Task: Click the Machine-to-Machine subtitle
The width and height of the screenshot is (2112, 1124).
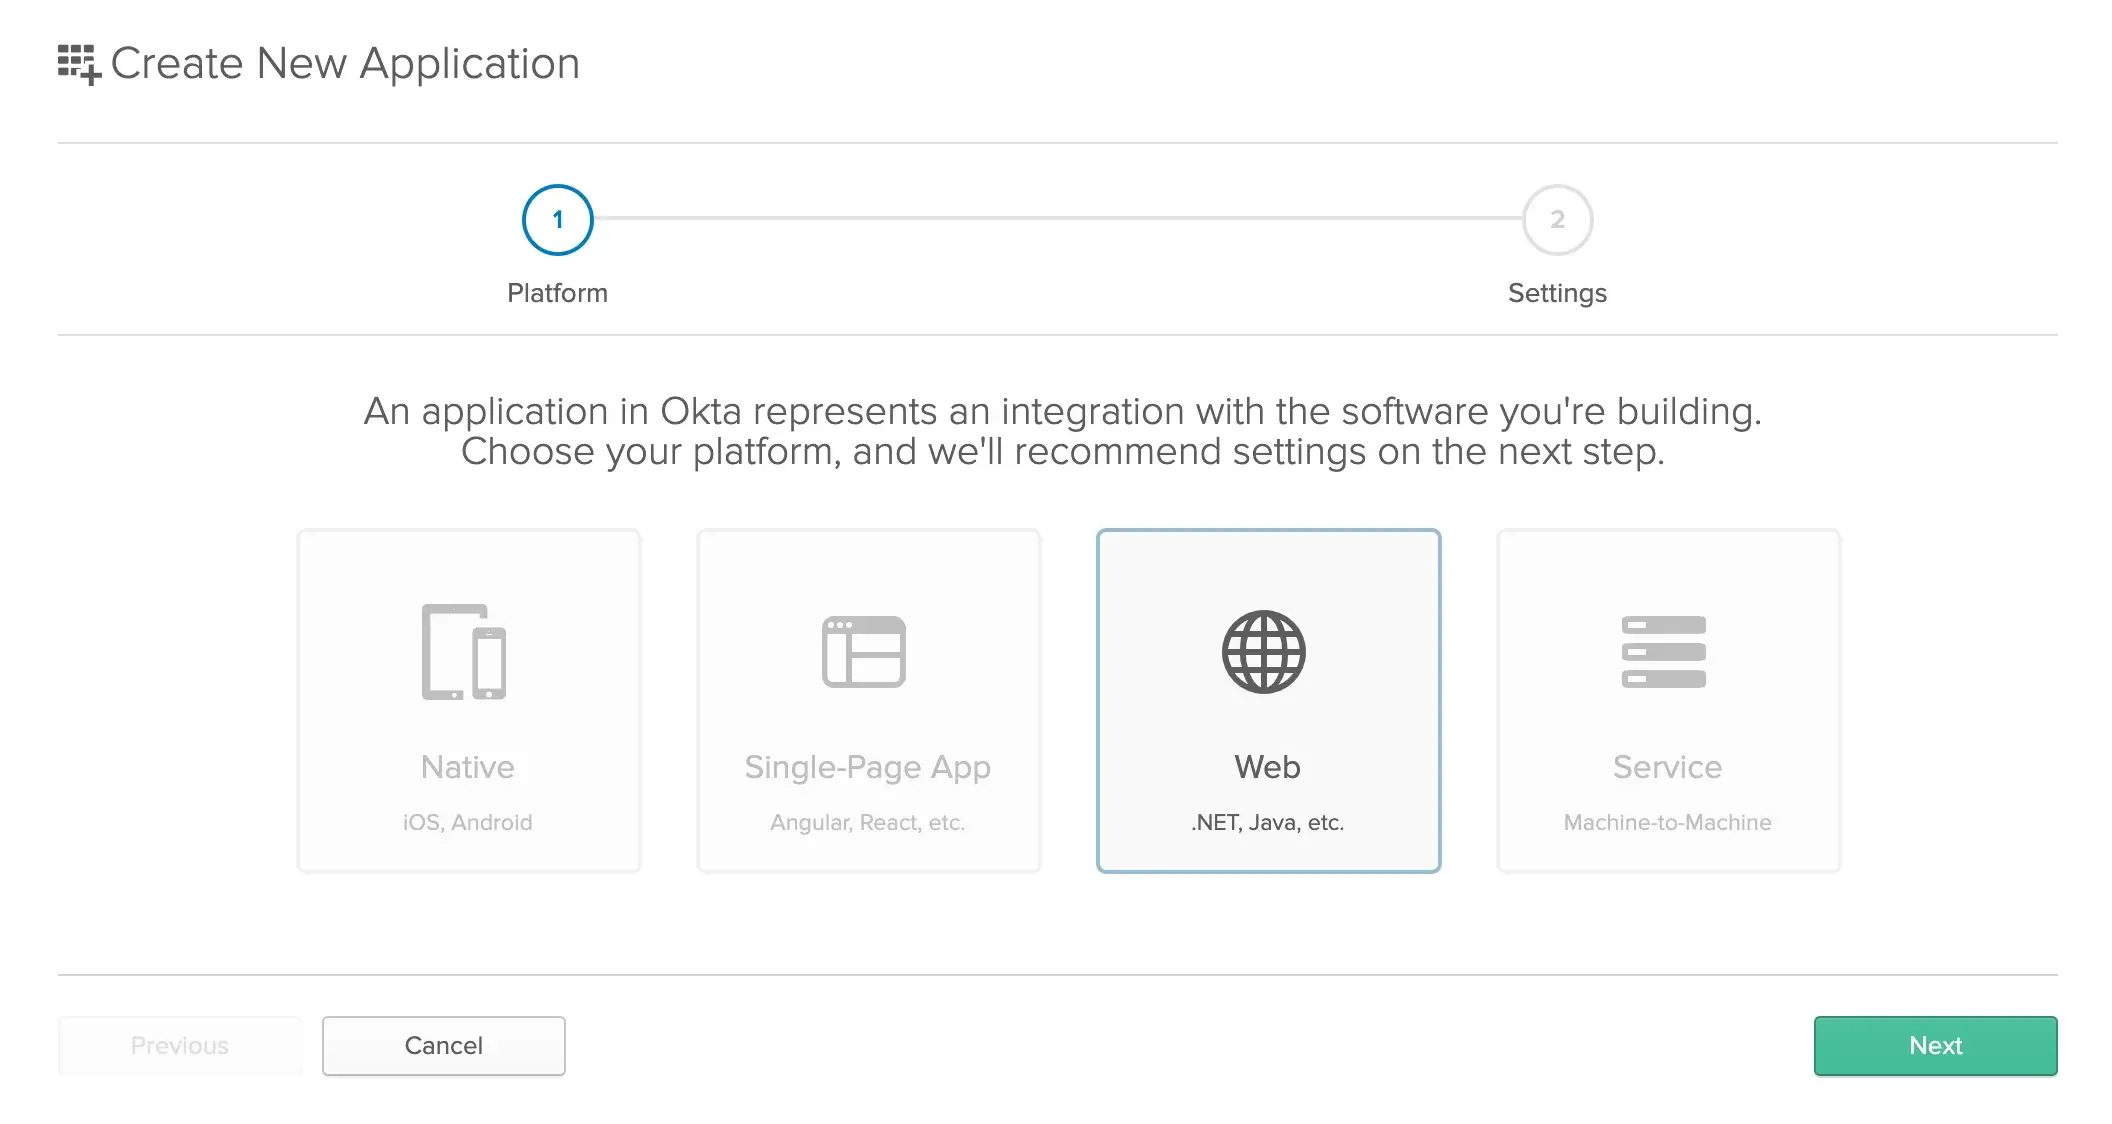Action: tap(1667, 822)
